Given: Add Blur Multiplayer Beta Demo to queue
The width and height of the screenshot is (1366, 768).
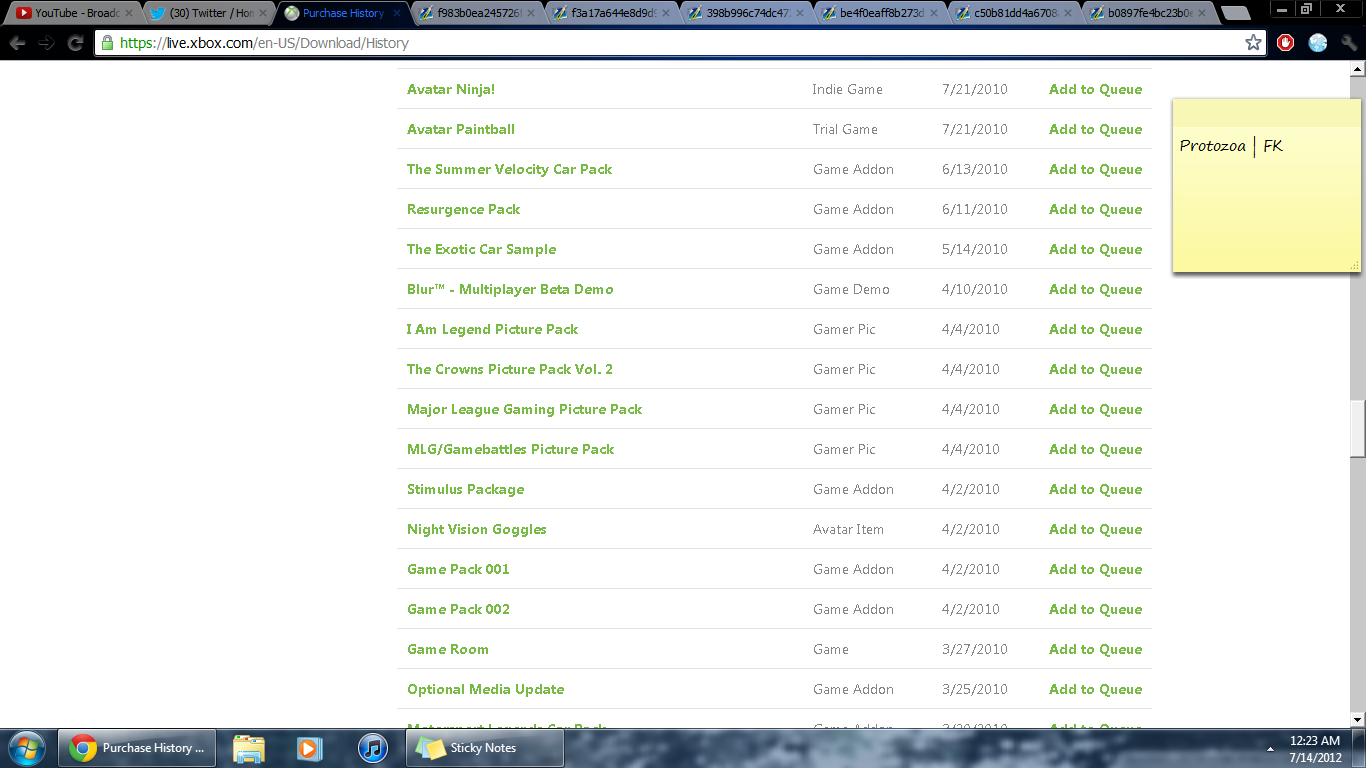Looking at the screenshot, I should pyautogui.click(x=1095, y=289).
